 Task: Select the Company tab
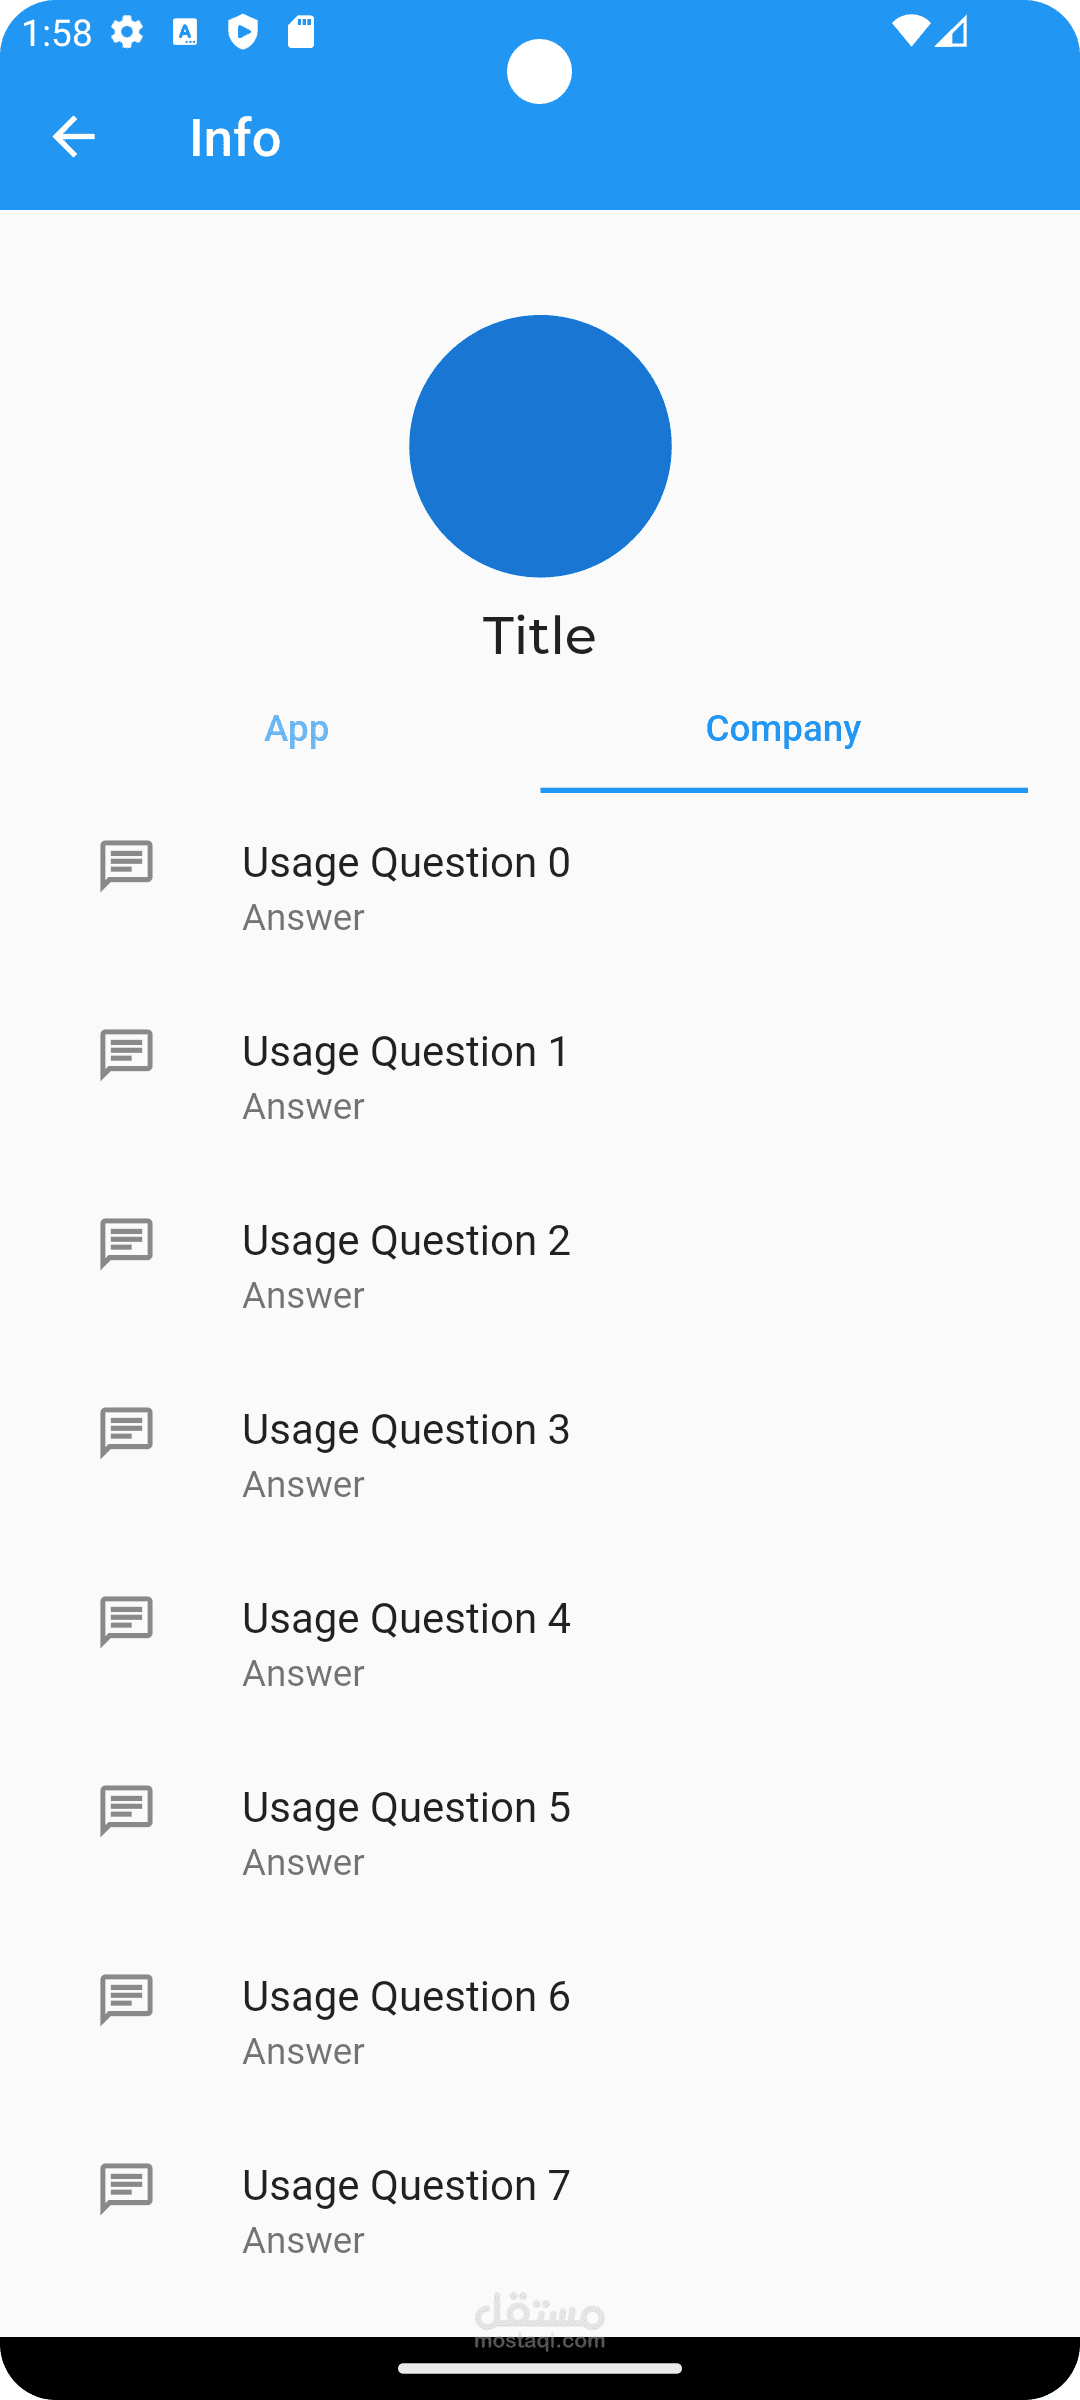783,729
